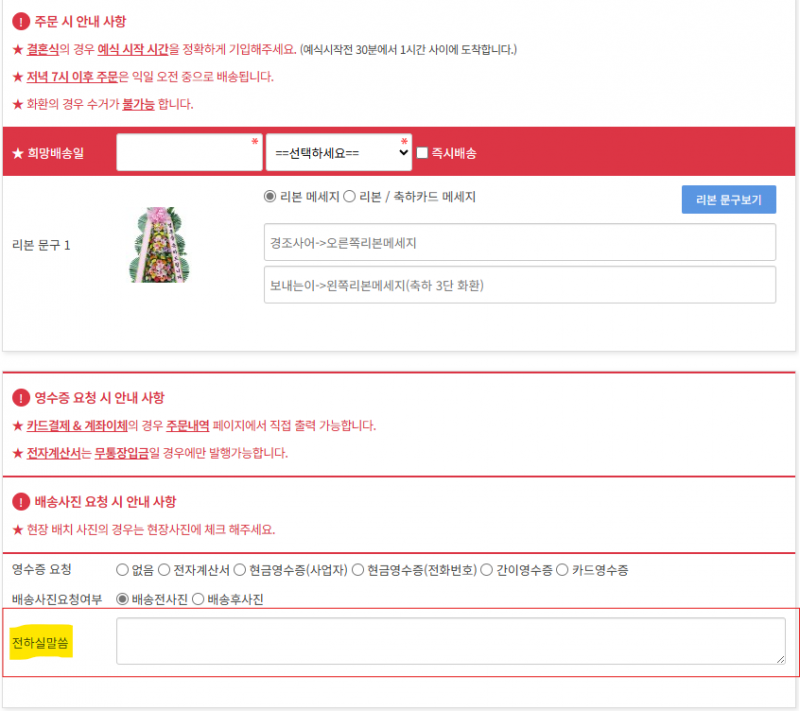Click the underlined 주문내역 text
This screenshot has width=800, height=711.
click(x=188, y=425)
